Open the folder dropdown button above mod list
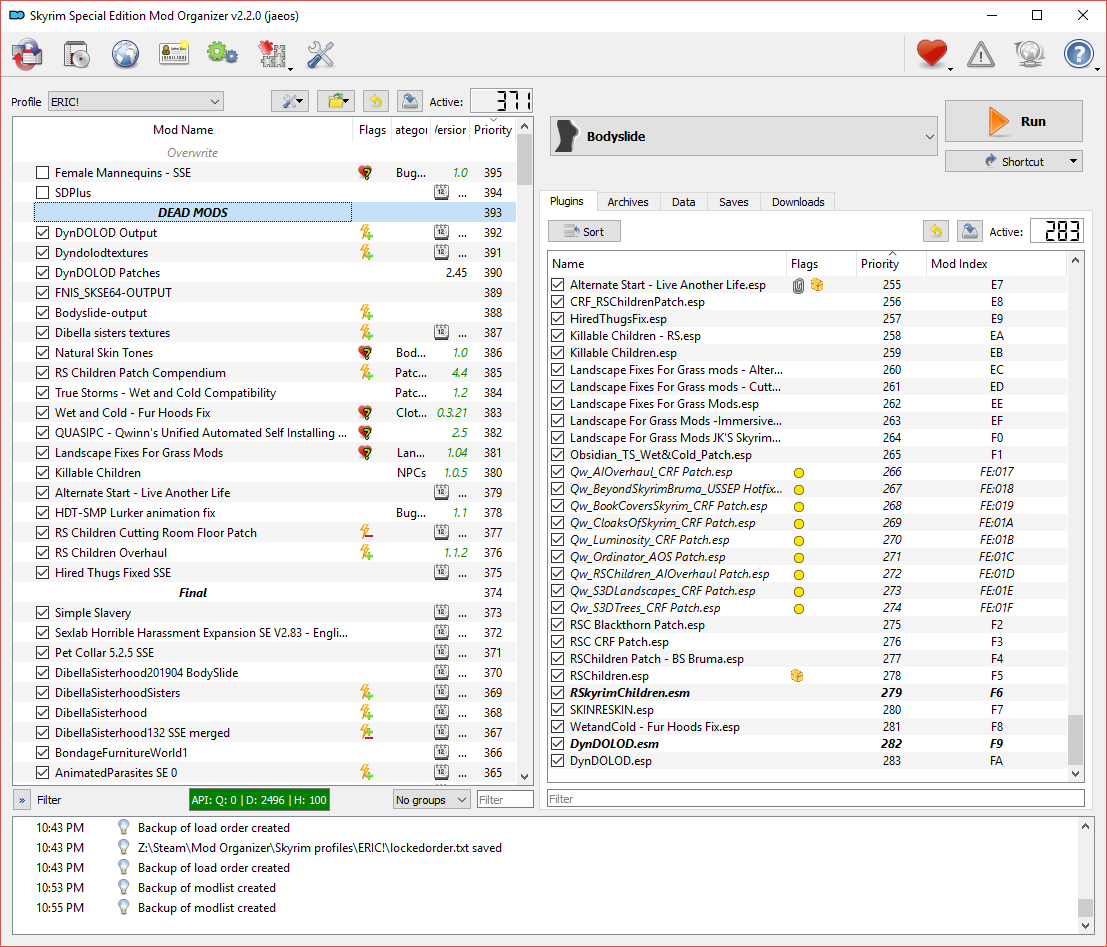Screen dimensions: 1107x947 (x=336, y=102)
